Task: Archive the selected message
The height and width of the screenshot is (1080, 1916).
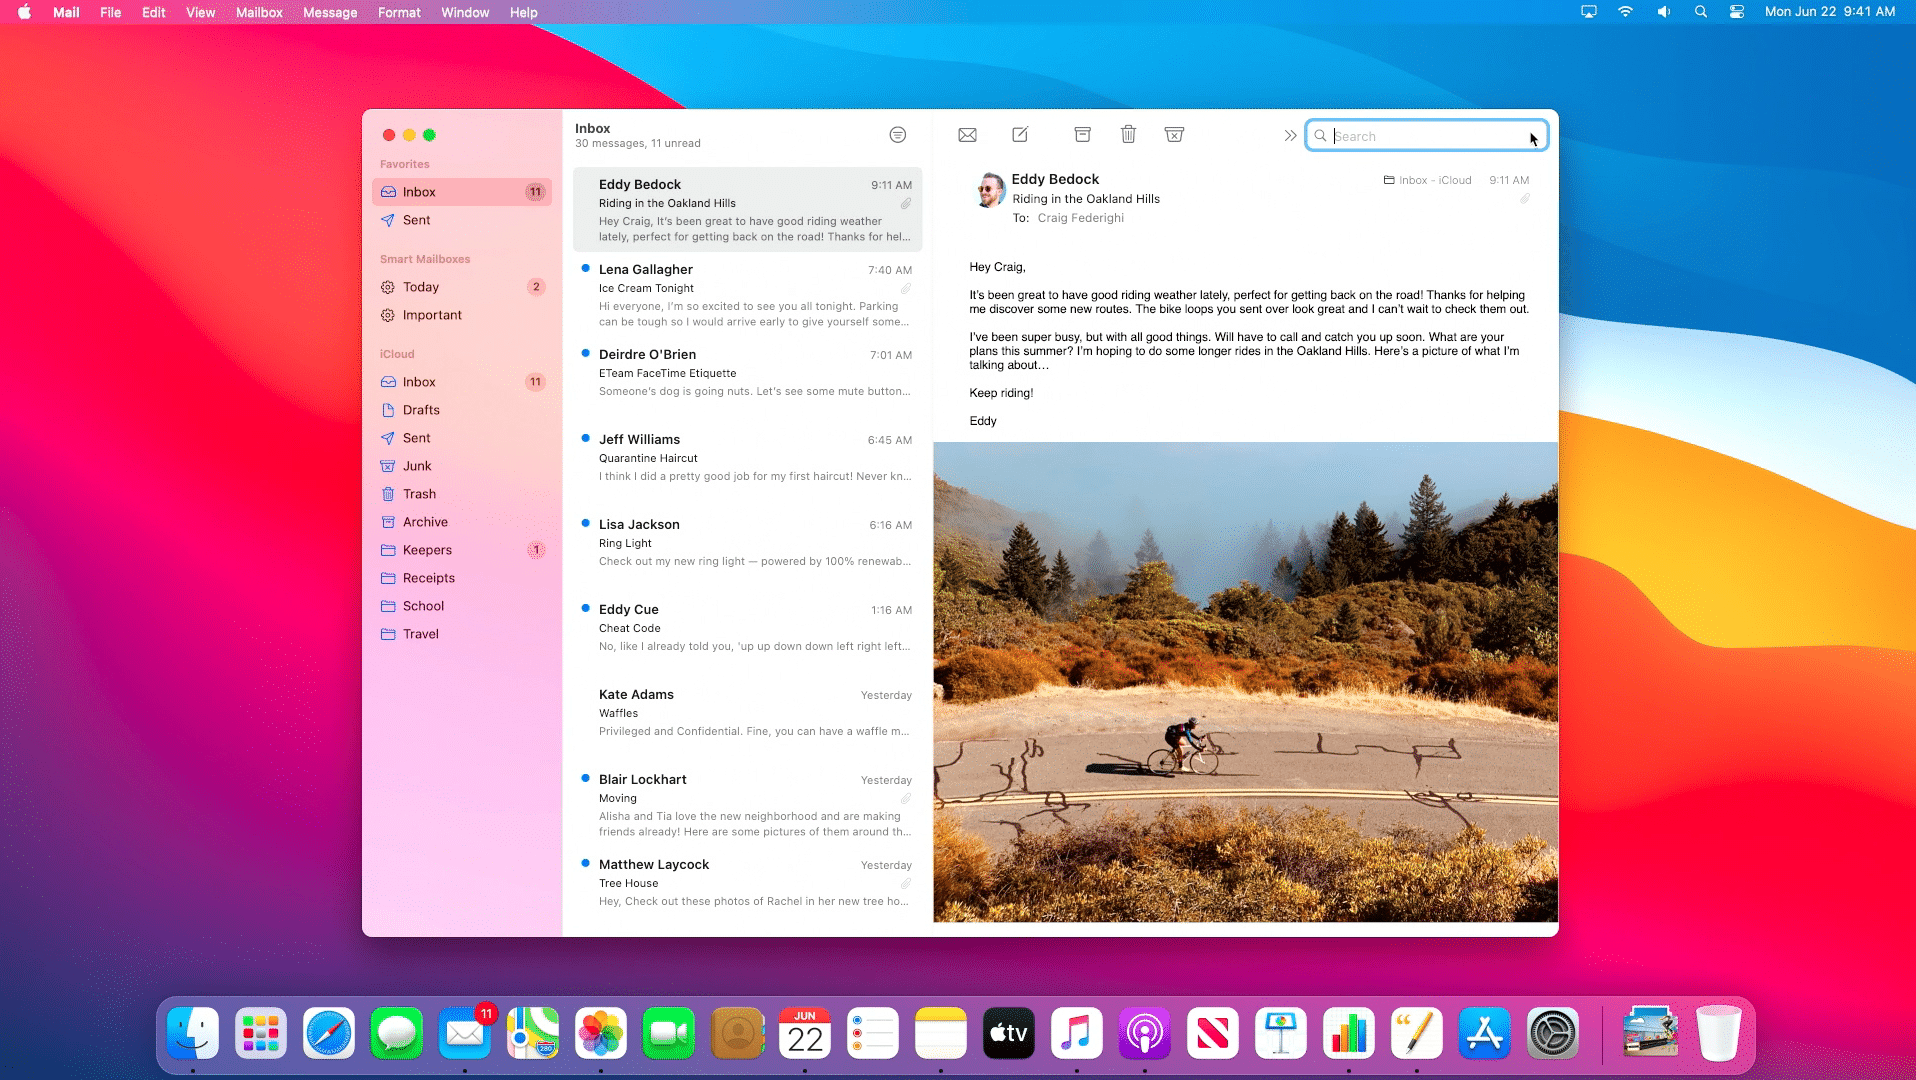Action: coord(1082,135)
